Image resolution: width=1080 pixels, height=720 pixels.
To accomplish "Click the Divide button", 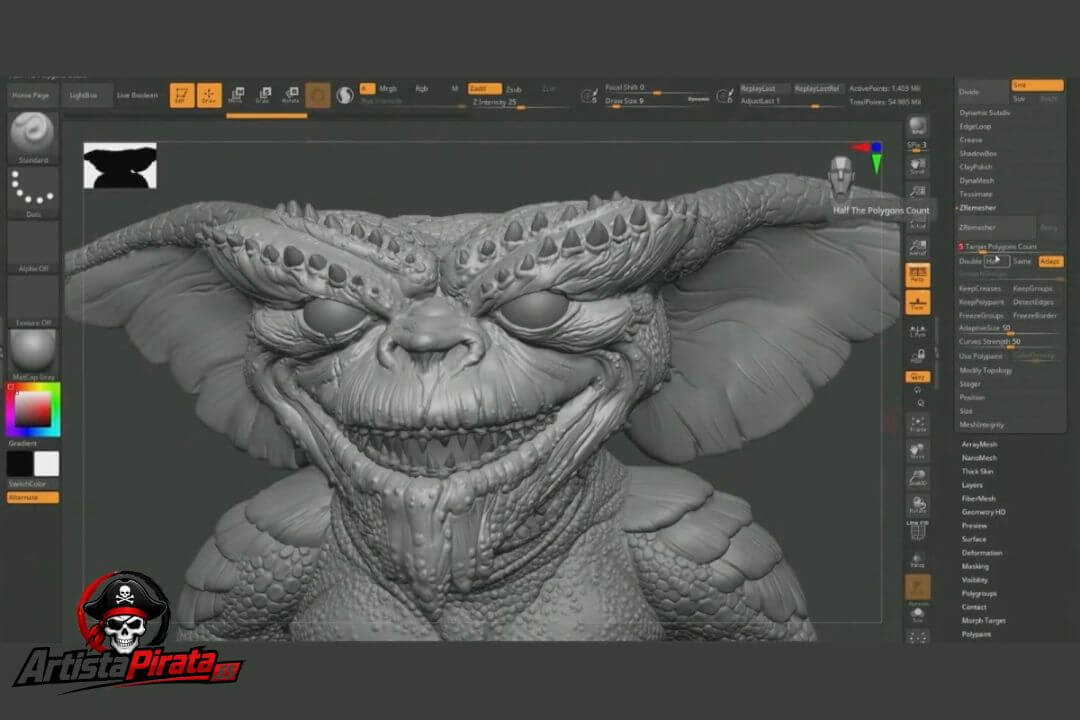I will (x=982, y=92).
